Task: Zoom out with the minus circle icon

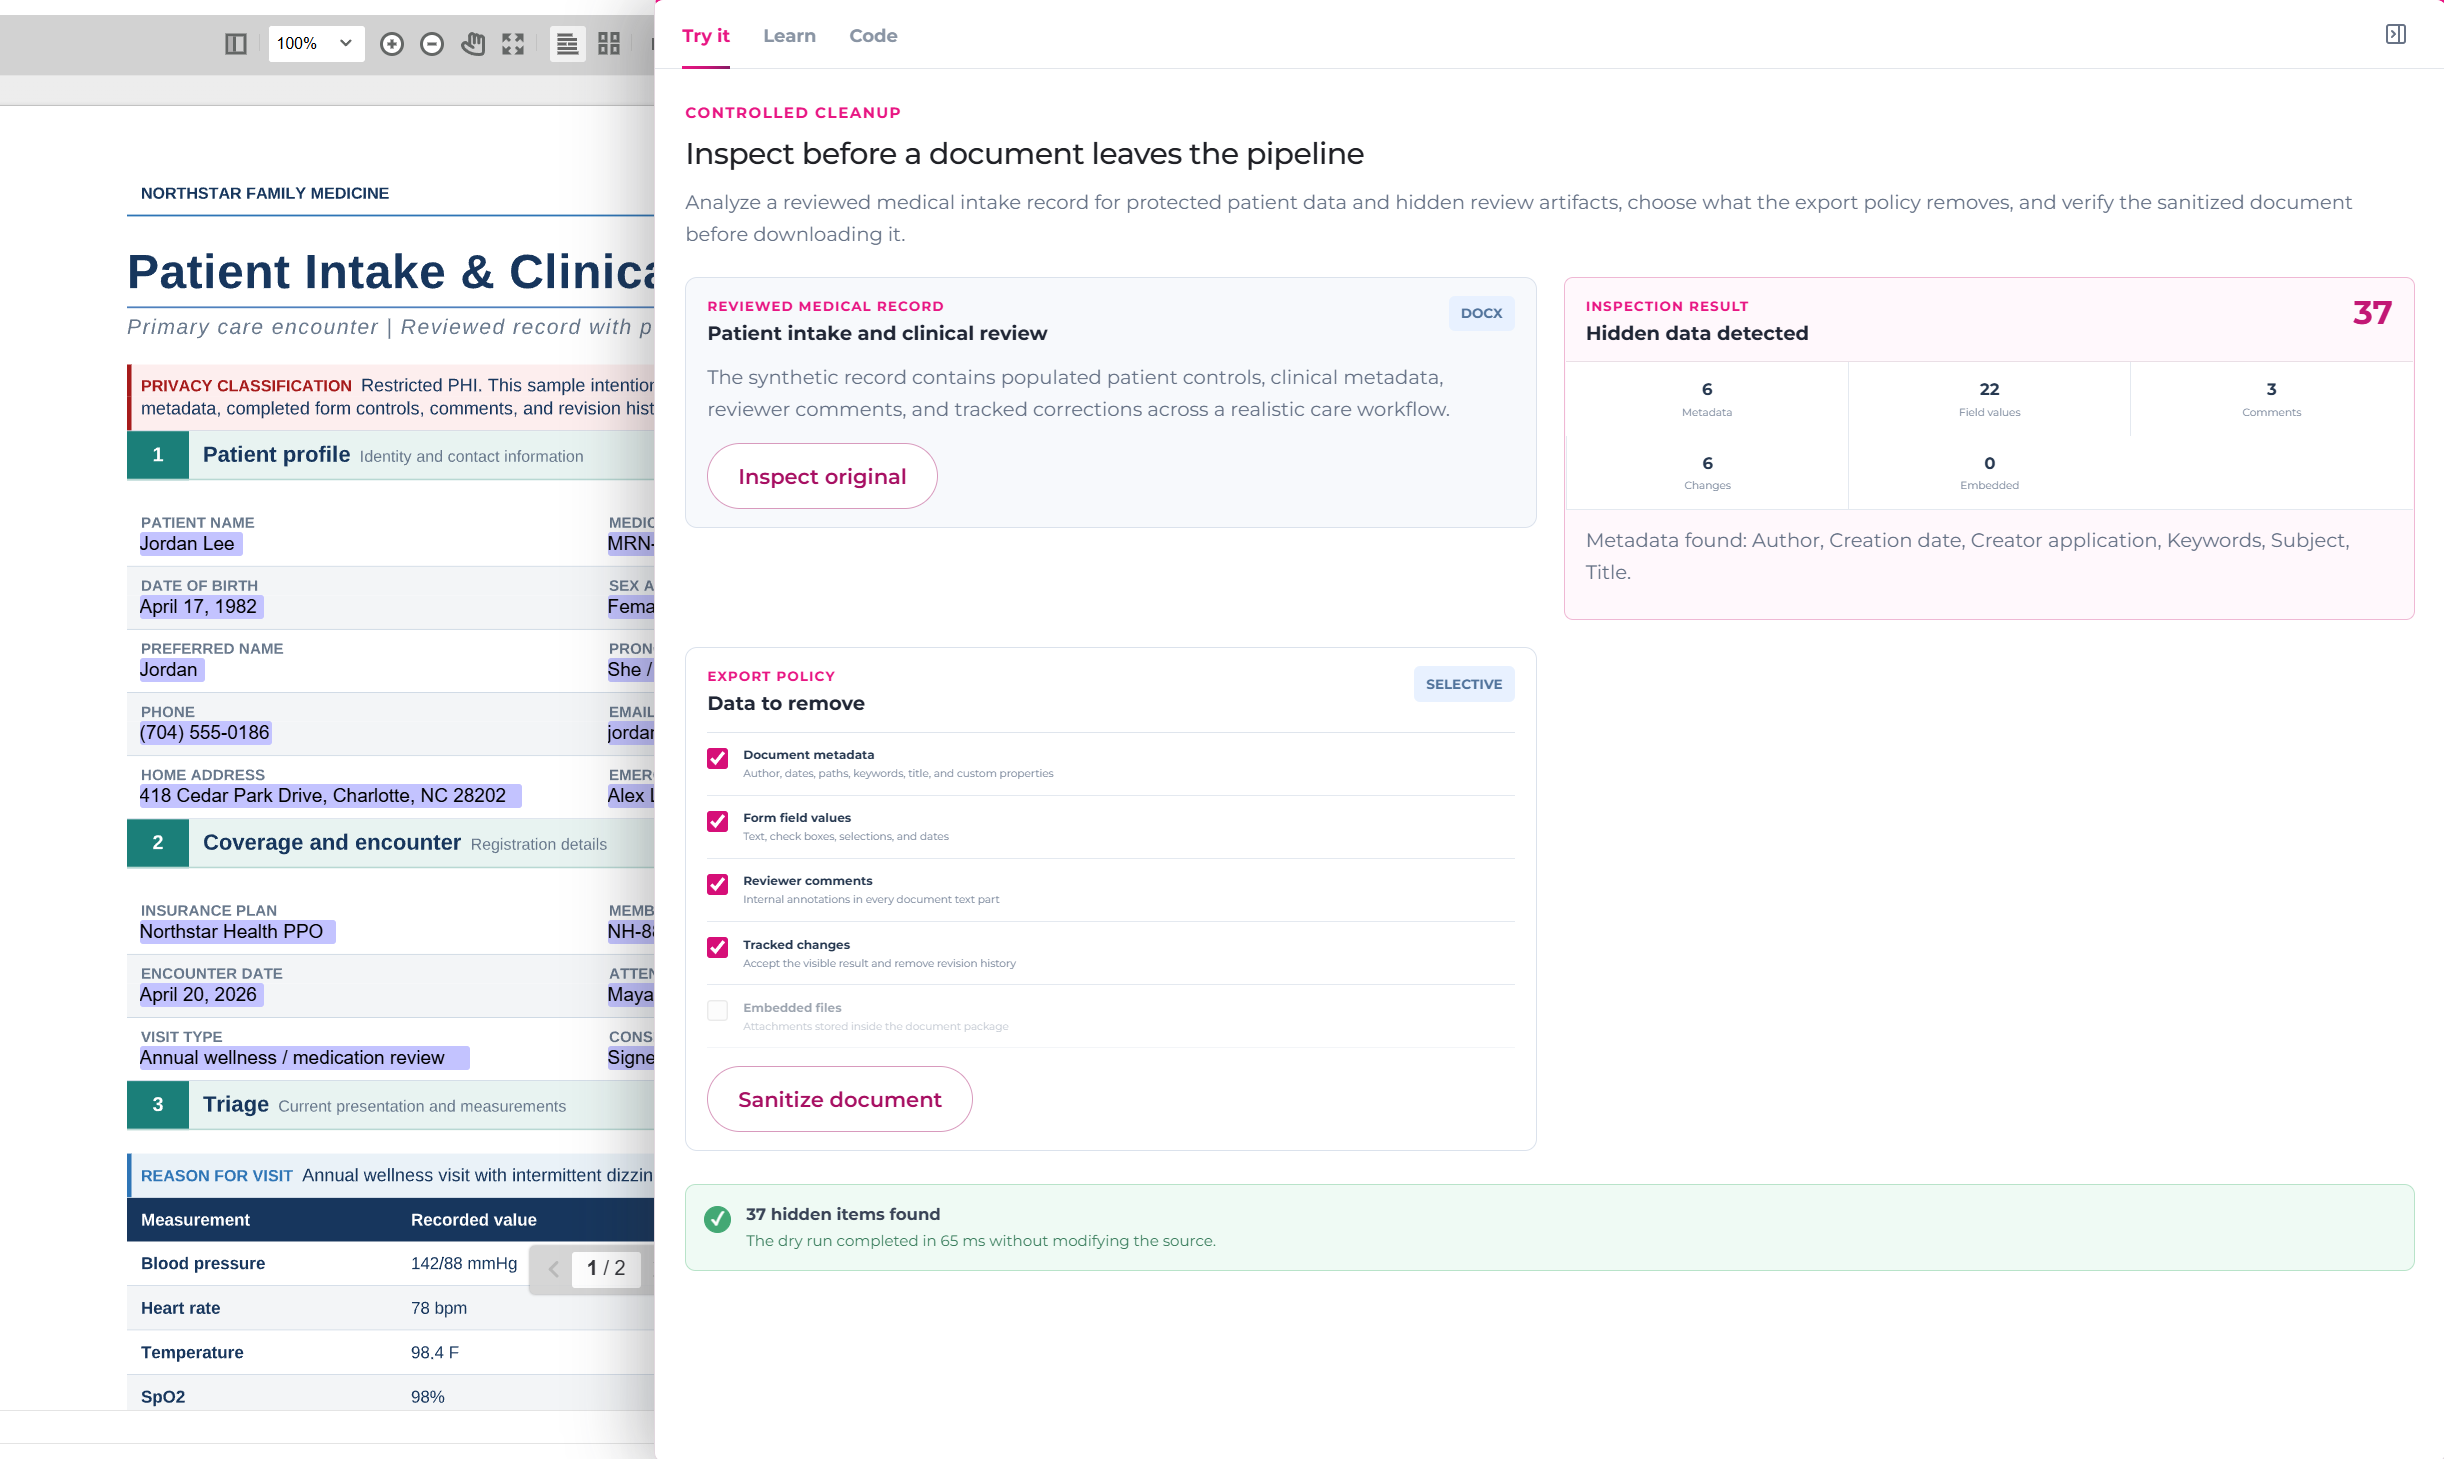Action: [x=432, y=44]
